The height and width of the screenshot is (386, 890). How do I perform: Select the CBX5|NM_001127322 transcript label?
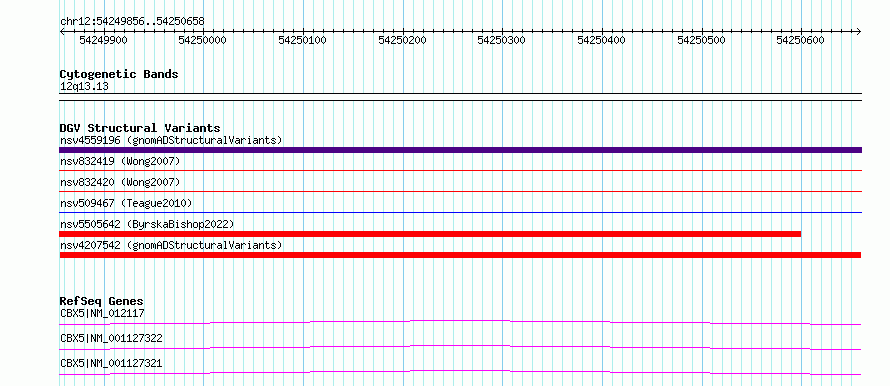[111, 338]
